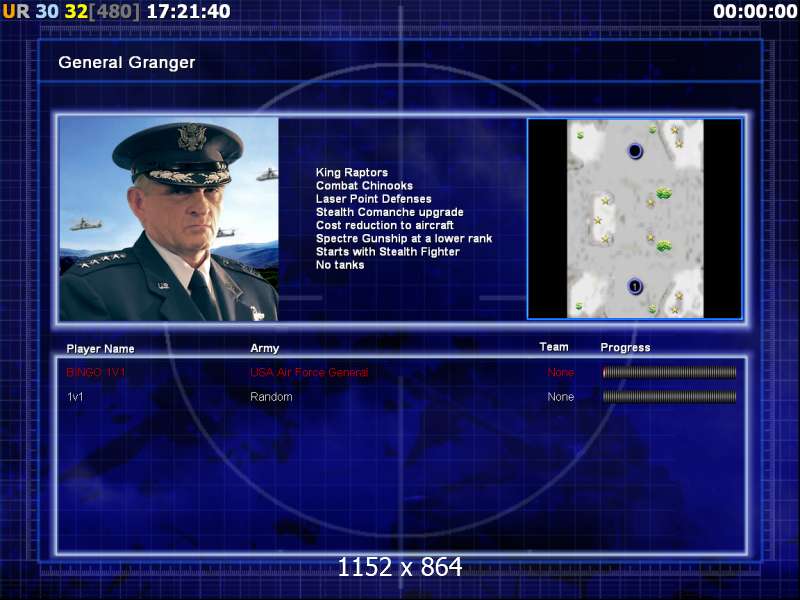
Task: Click the unnumbered start position marker on map
Action: point(635,151)
